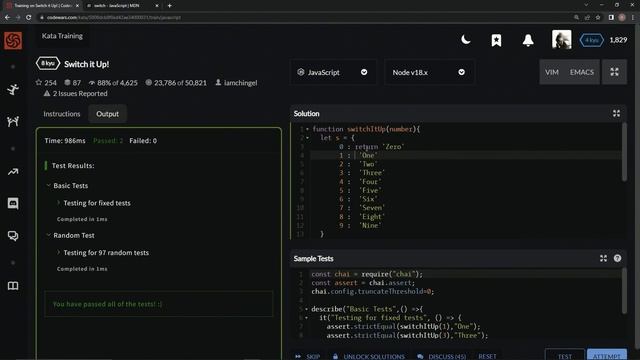The image size is (640, 360).
Task: Click the 88% of 4,625 satisfaction stat
Action: click(x=113, y=82)
